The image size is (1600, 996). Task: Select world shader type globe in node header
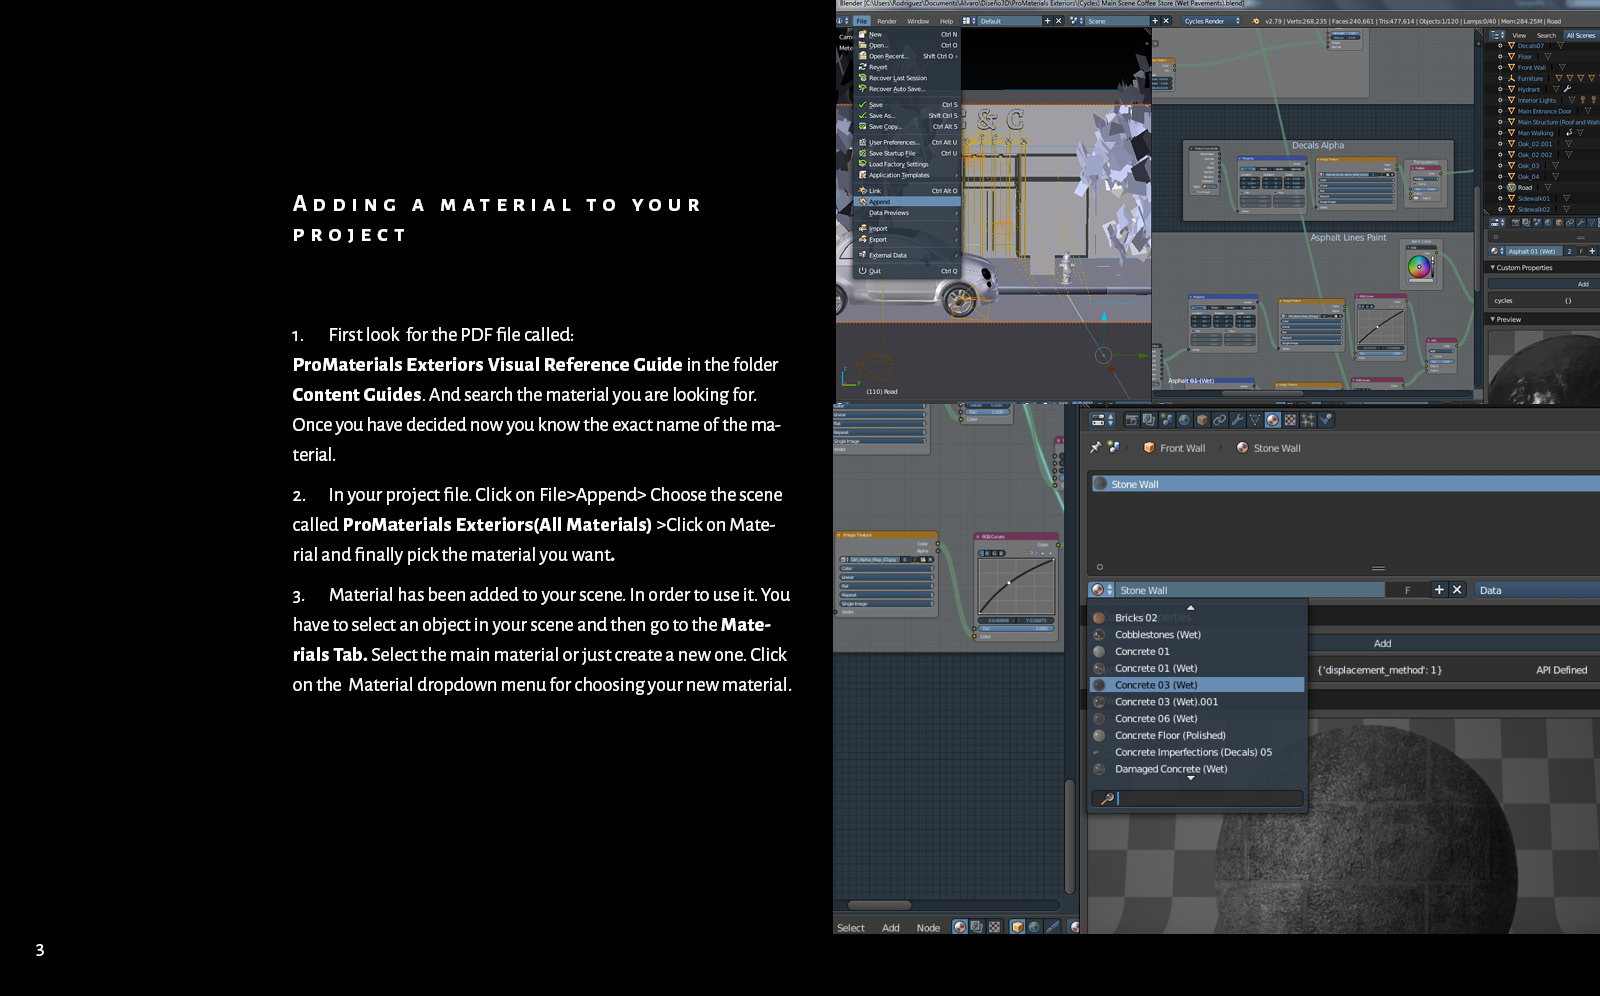click(x=1035, y=927)
